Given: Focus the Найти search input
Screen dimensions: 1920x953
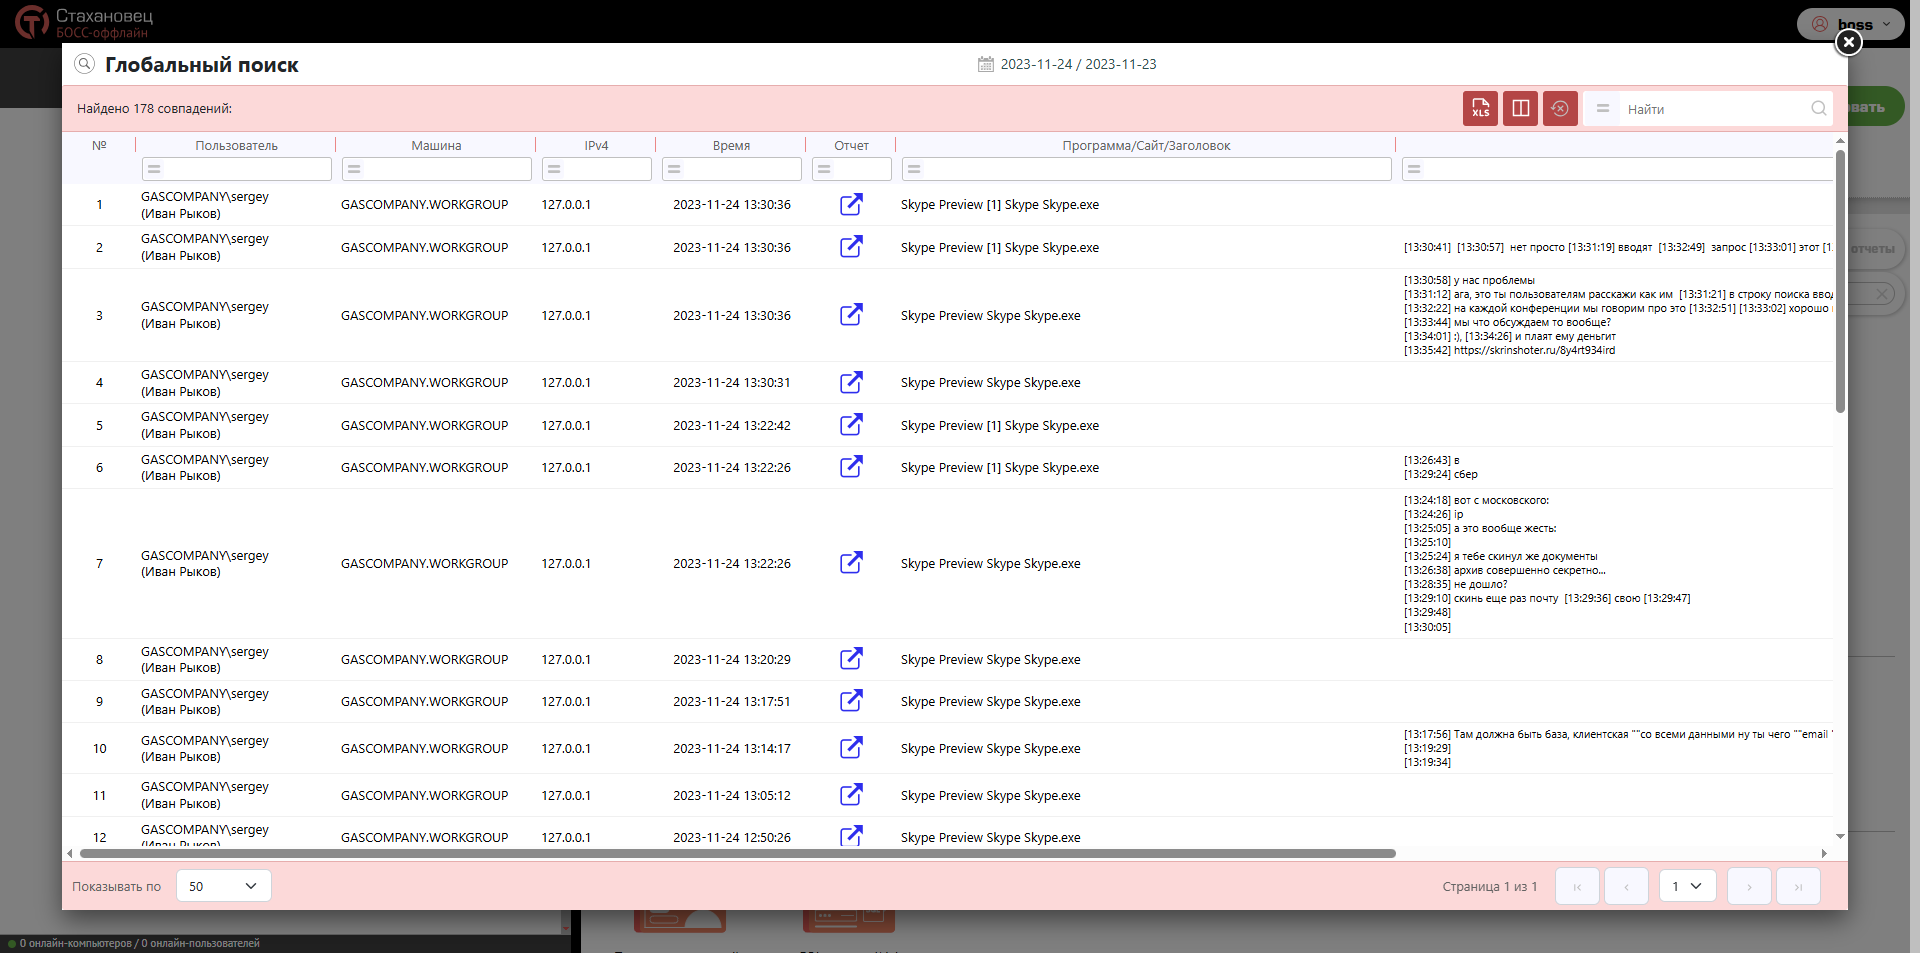Looking at the screenshot, I should (x=1714, y=109).
